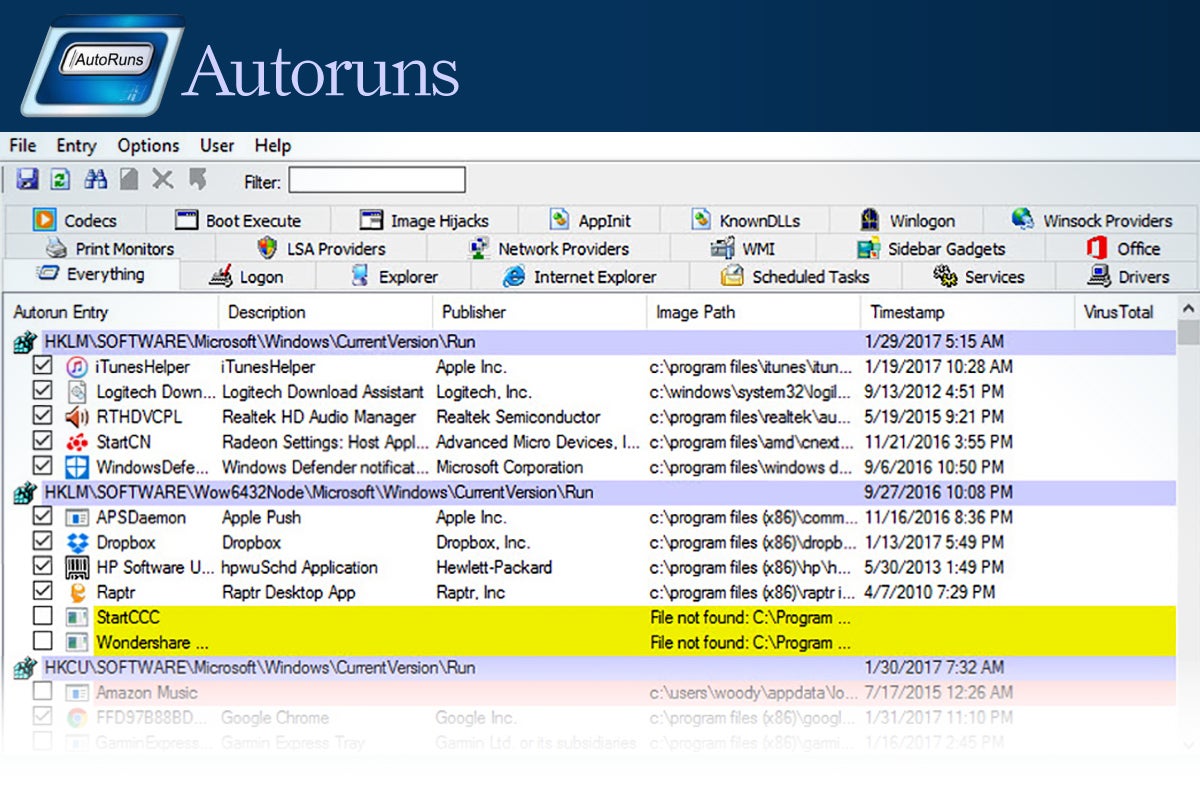Image resolution: width=1200 pixels, height=800 pixels.
Task: Click the Properties page toolbar icon
Action: (x=129, y=180)
